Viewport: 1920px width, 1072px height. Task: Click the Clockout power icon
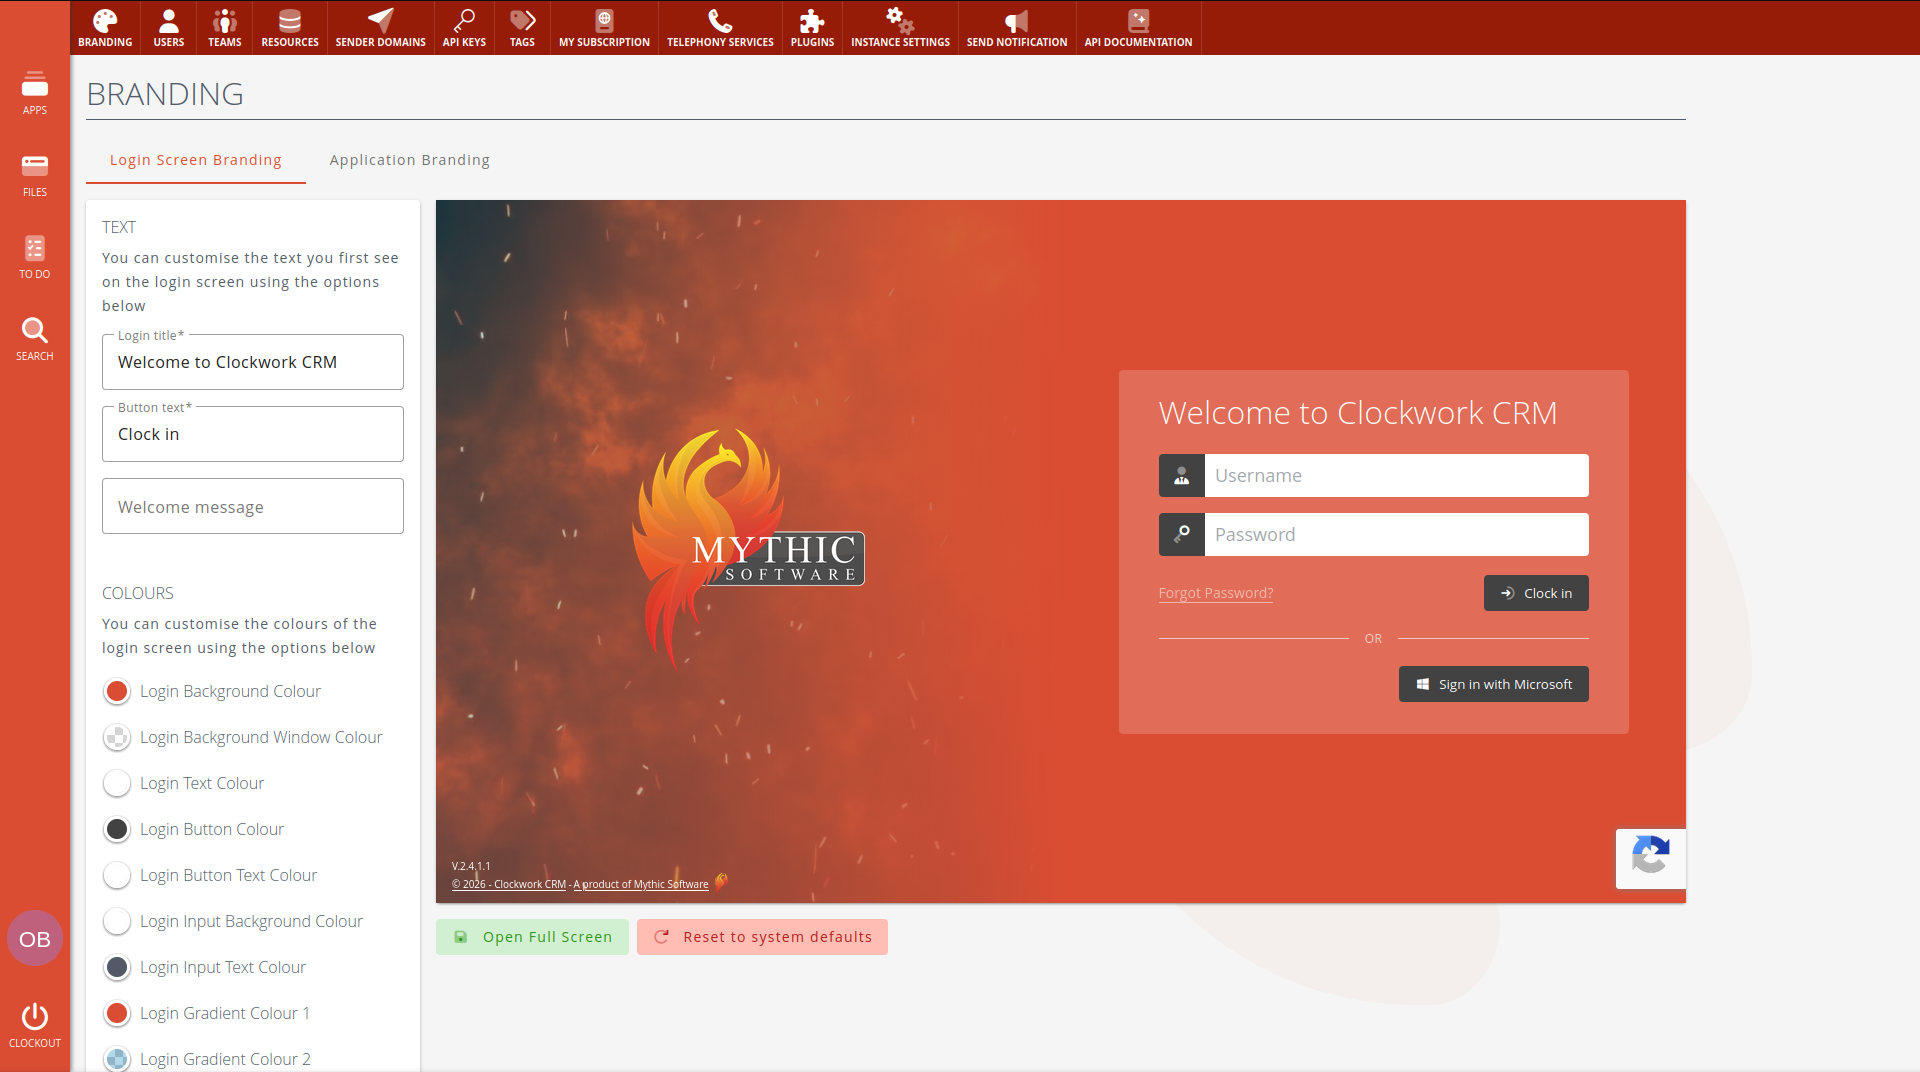[x=35, y=1016]
